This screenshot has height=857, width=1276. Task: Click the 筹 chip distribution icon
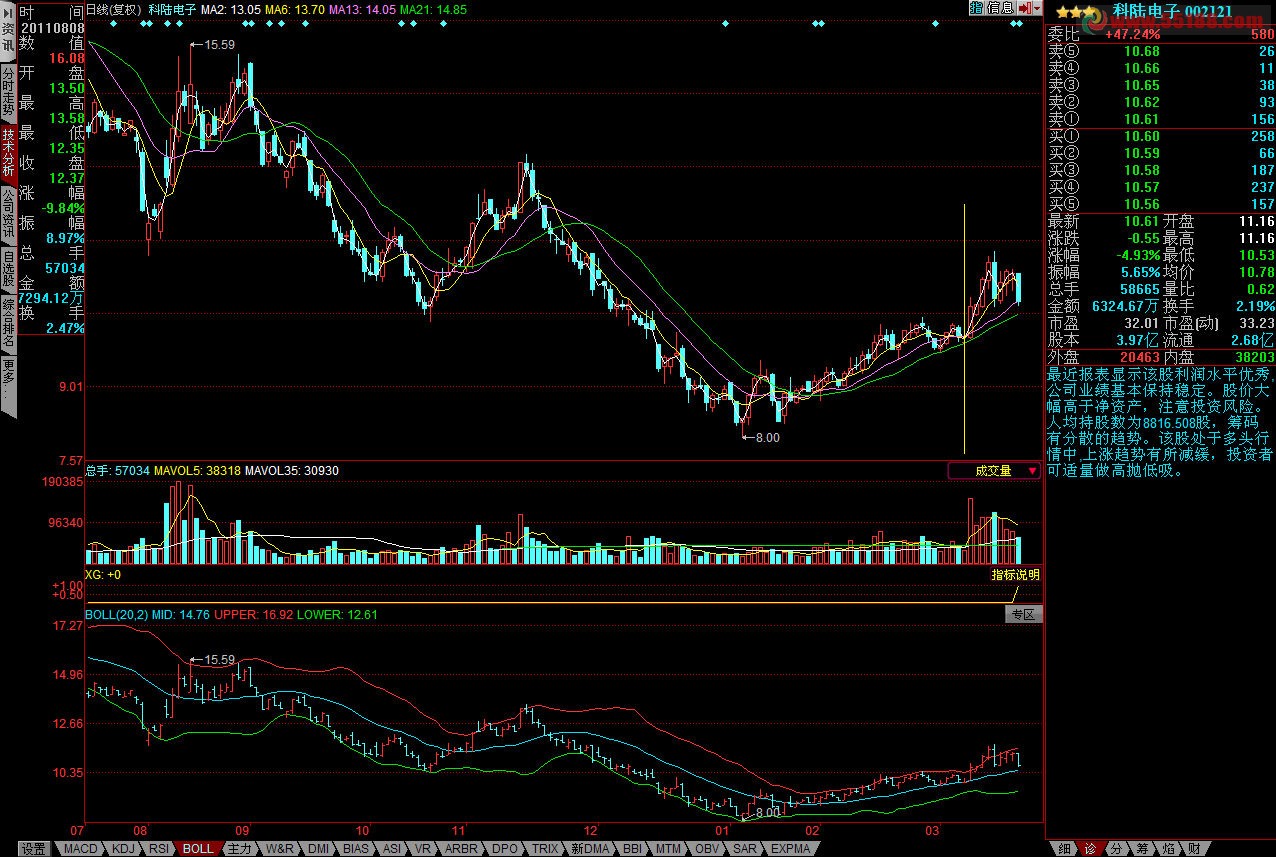pyautogui.click(x=1141, y=848)
